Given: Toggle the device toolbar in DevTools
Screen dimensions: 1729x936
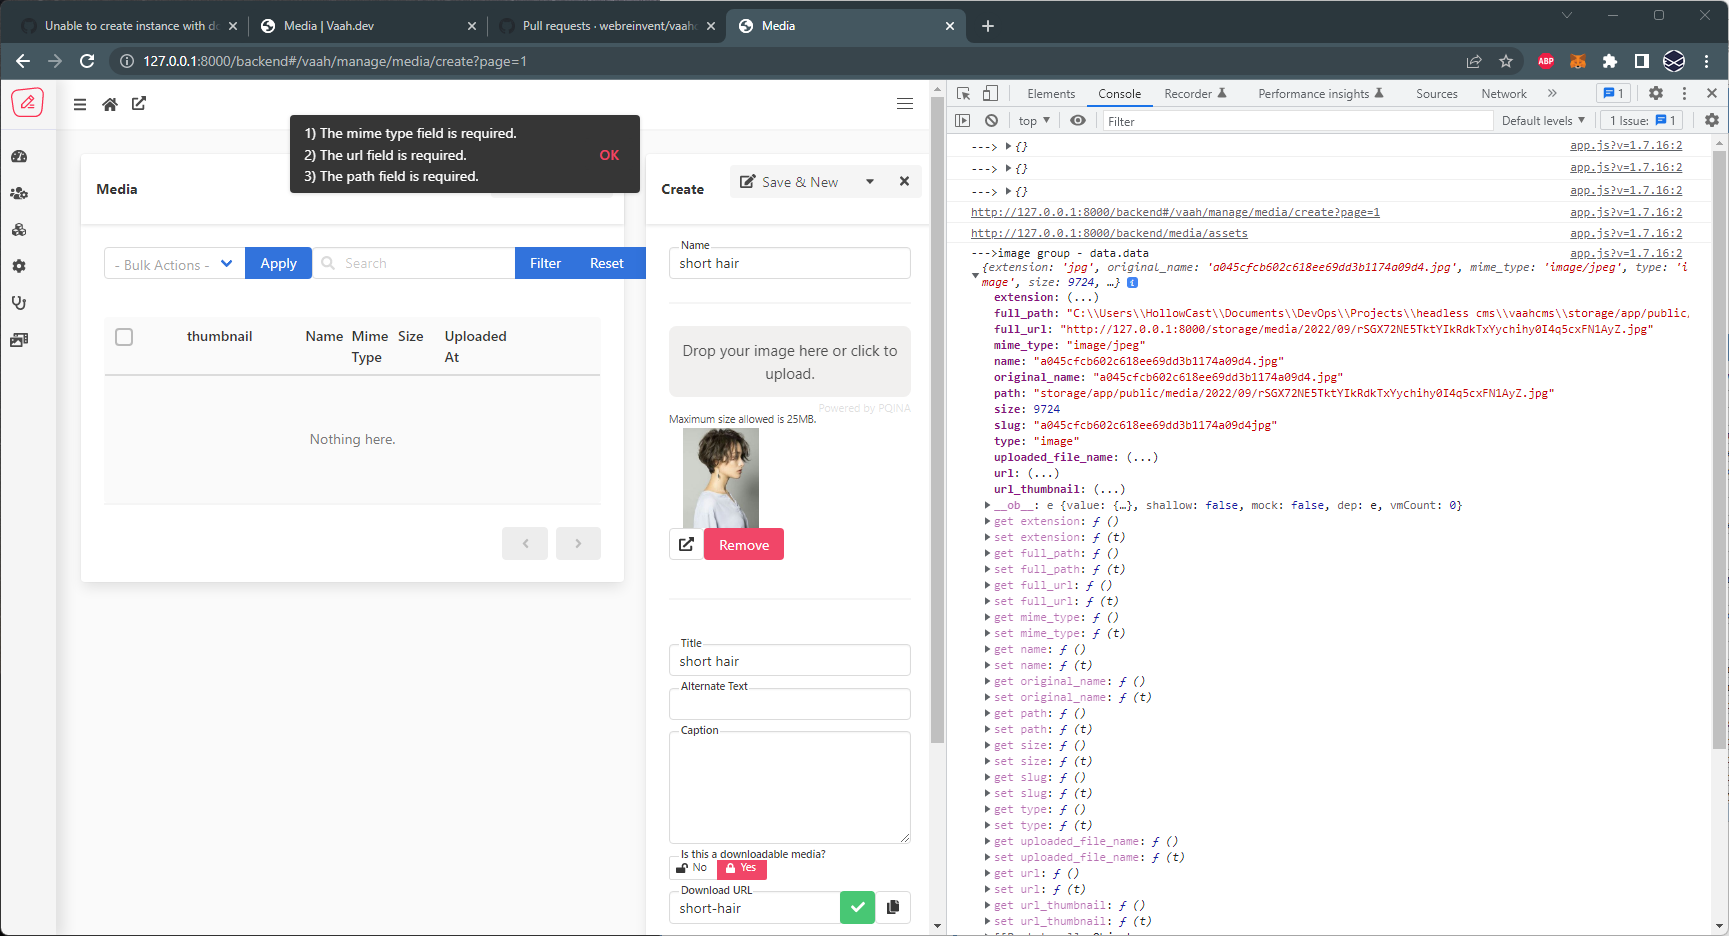Looking at the screenshot, I should (x=990, y=93).
